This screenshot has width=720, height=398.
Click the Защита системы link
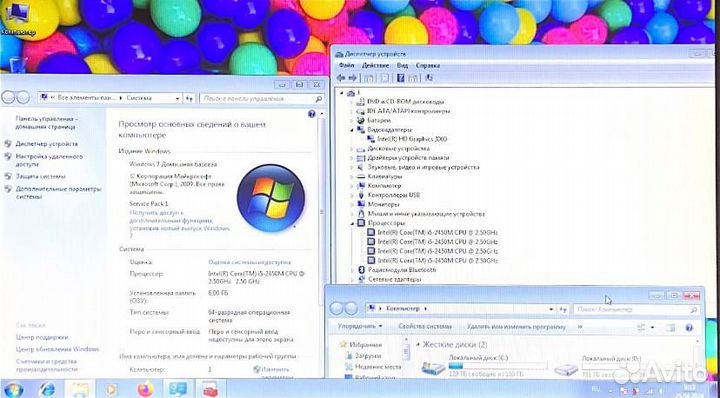40,176
